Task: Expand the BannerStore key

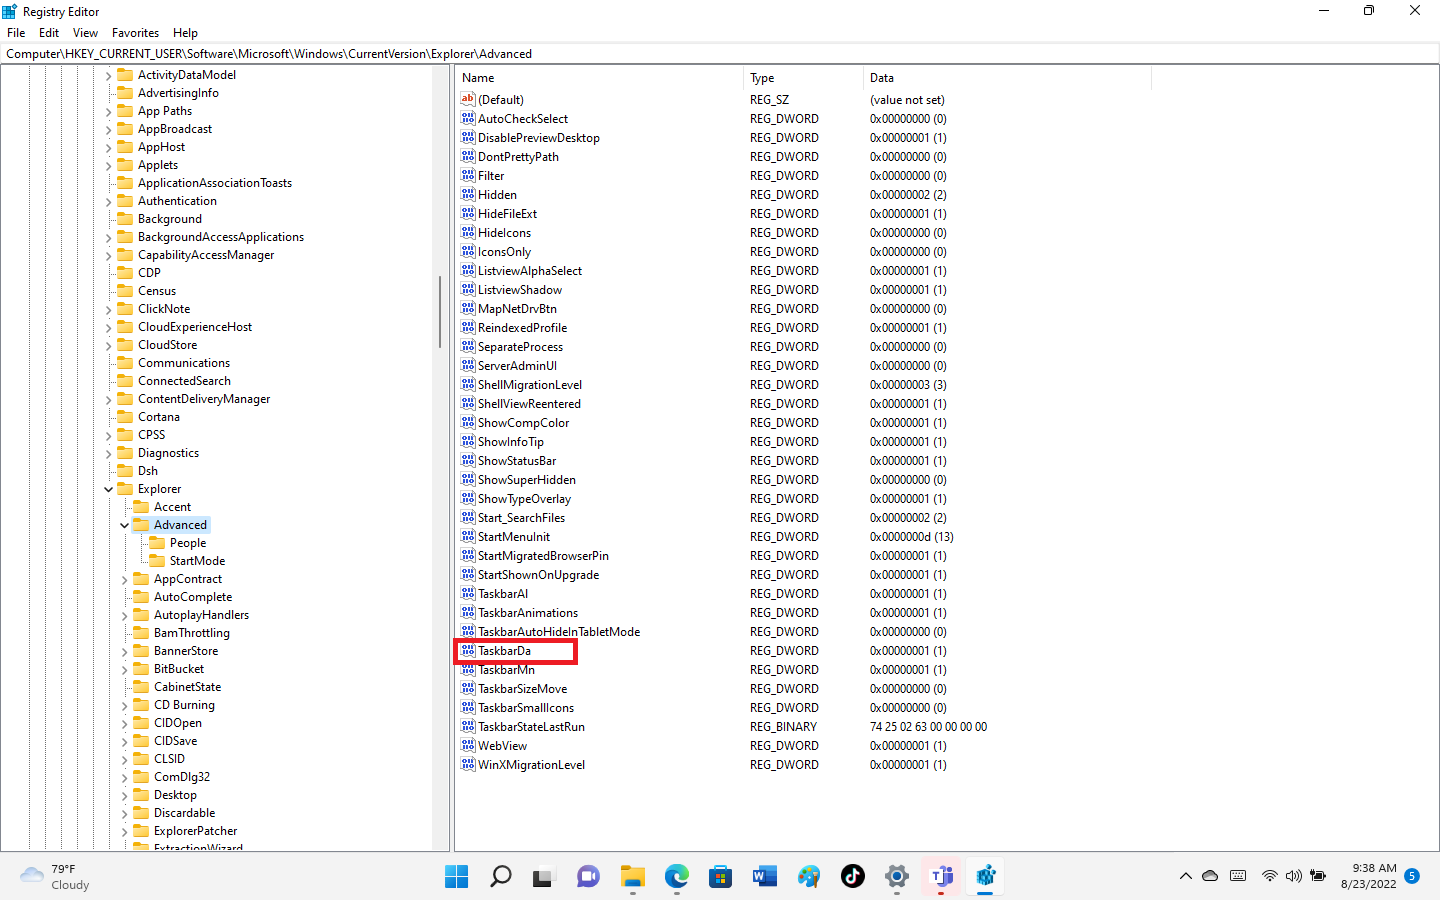Action: pos(125,651)
